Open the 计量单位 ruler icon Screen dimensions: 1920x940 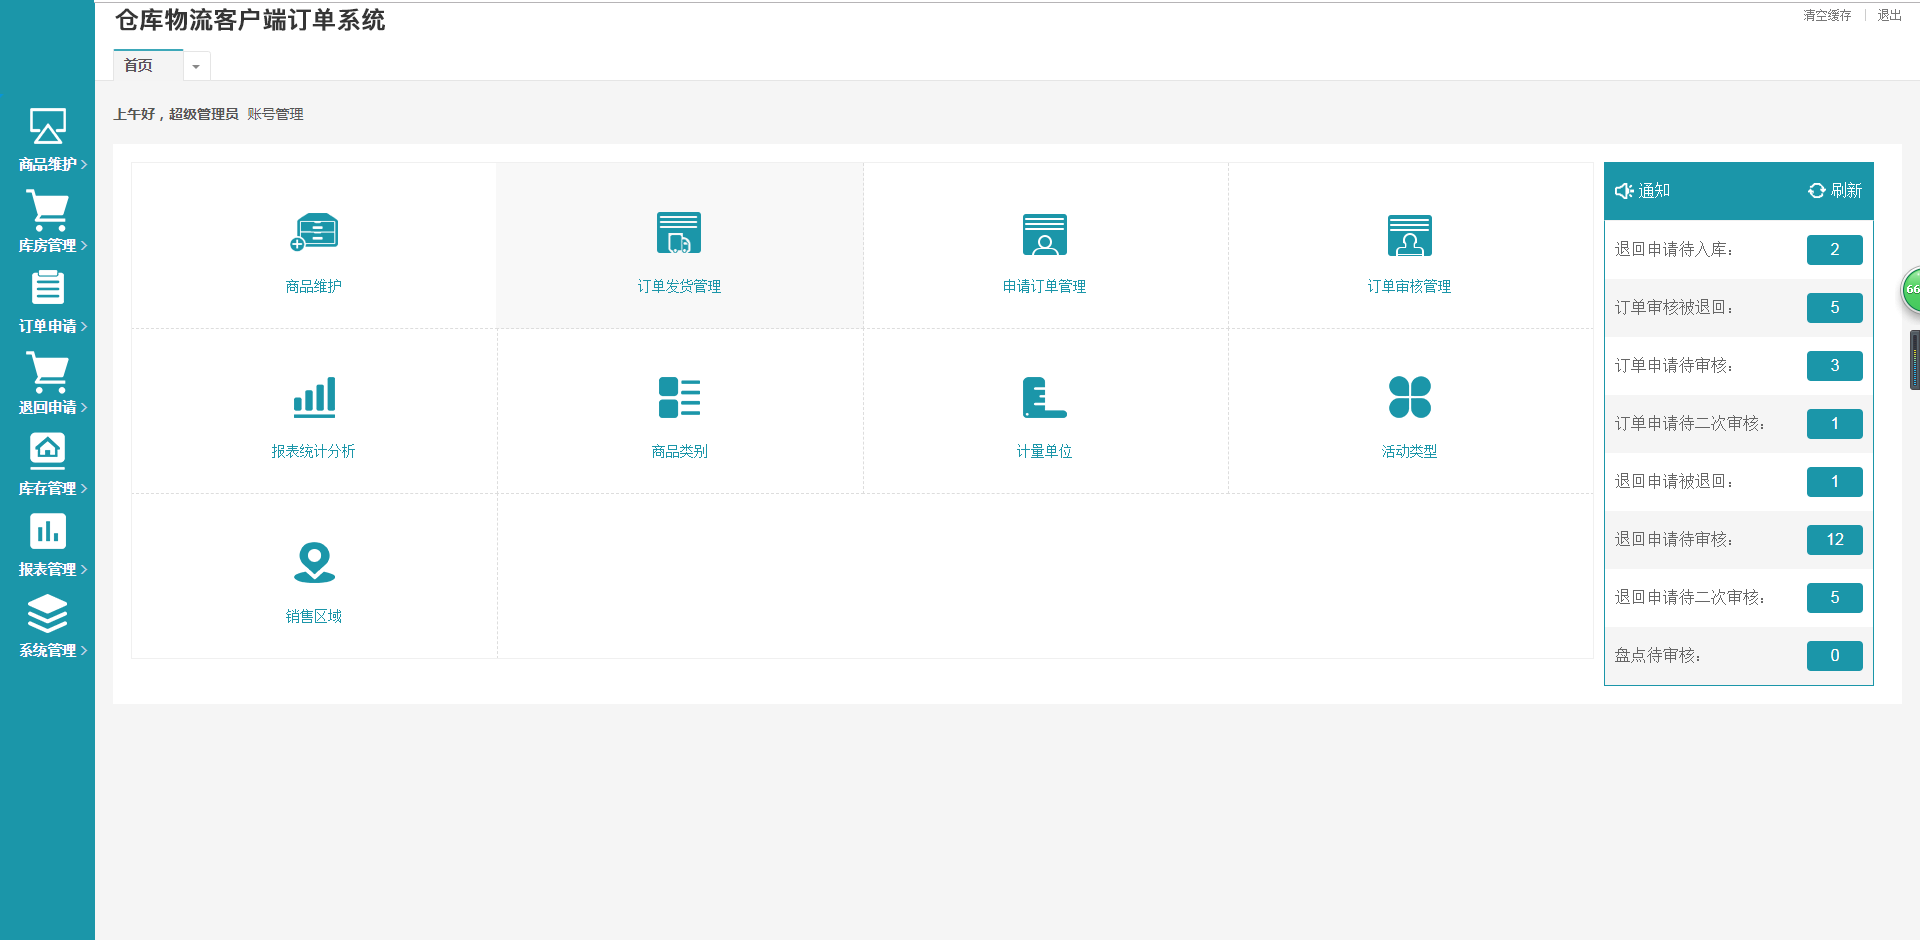[x=1044, y=397]
